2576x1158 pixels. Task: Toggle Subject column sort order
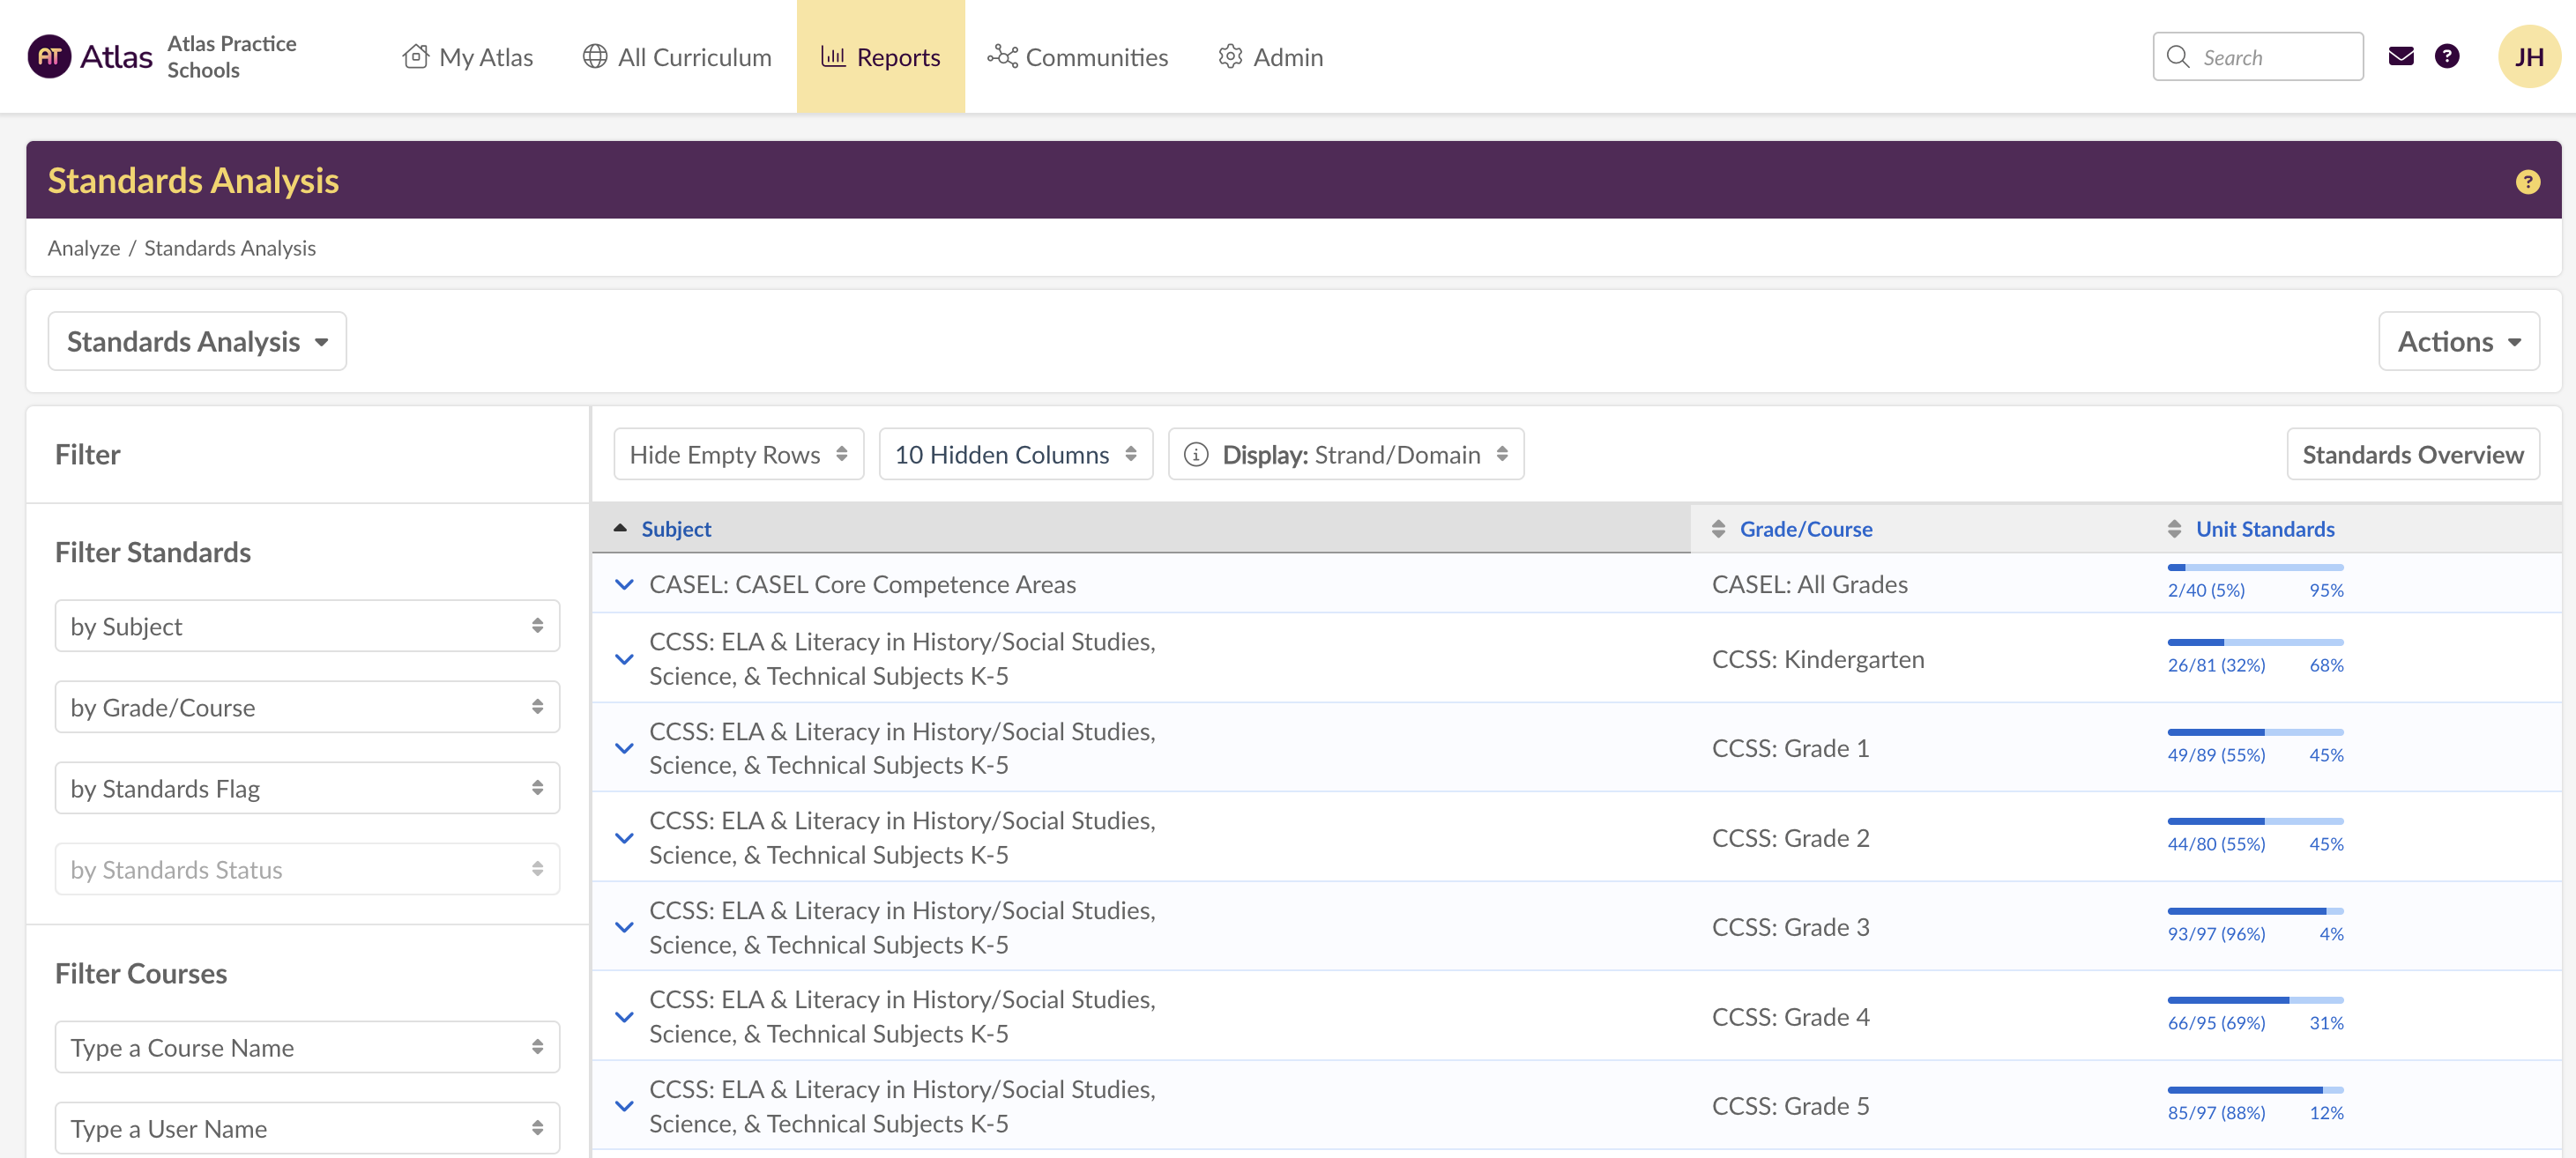[x=675, y=529]
